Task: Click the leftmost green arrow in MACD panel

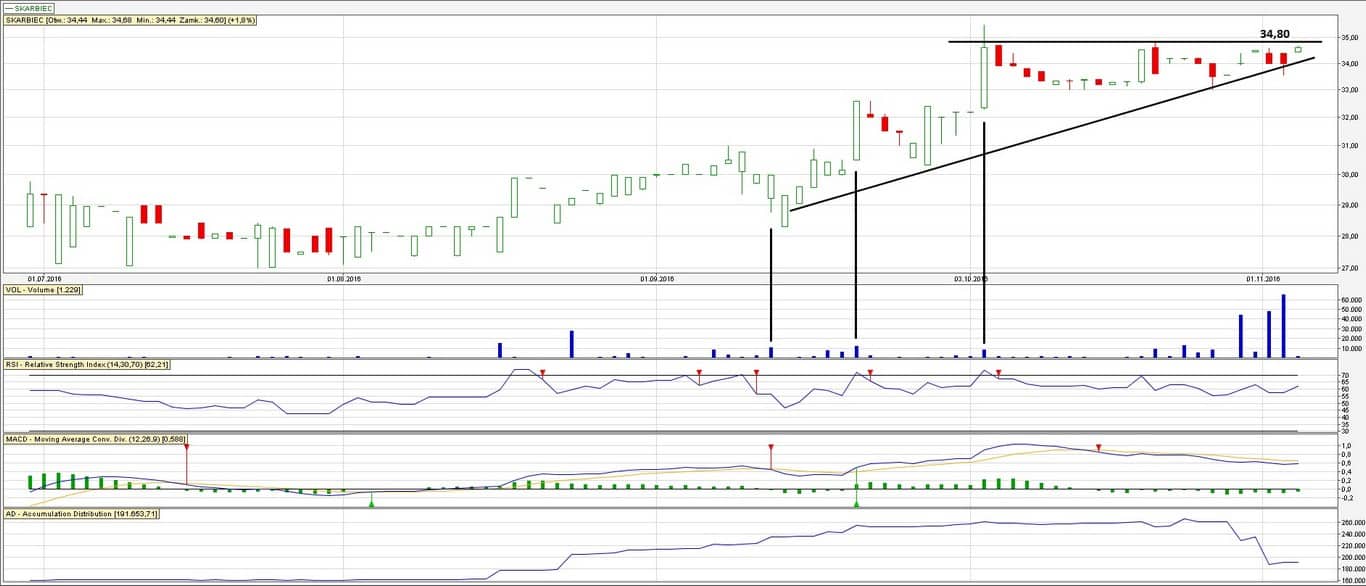Action: pyautogui.click(x=372, y=503)
